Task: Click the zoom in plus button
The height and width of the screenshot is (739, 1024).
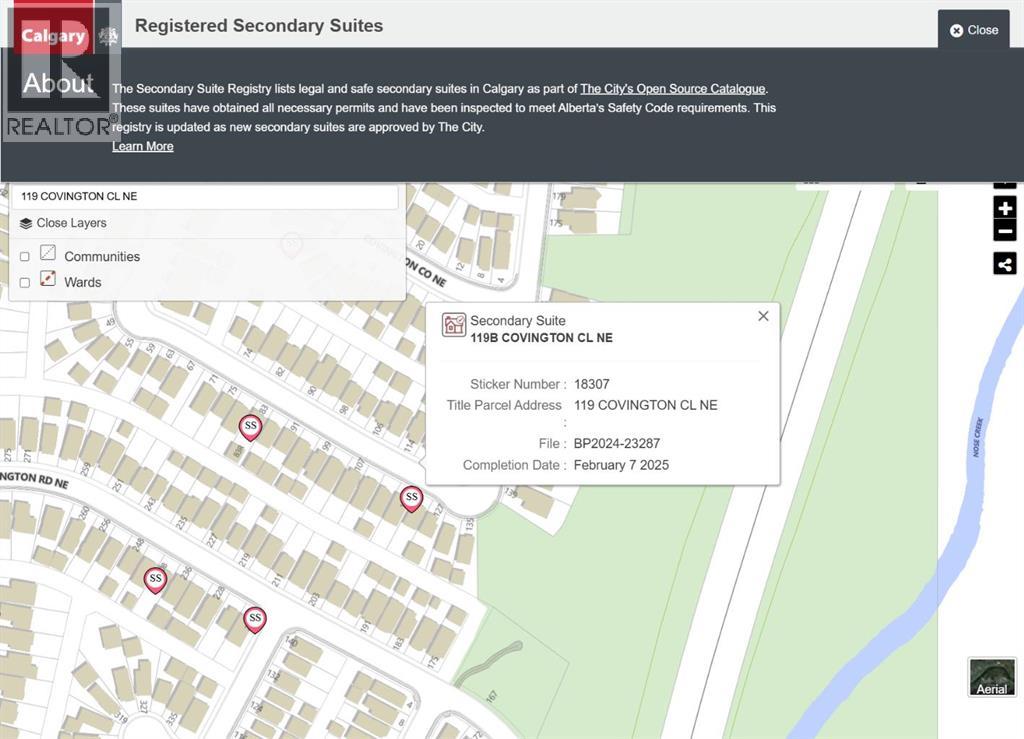Action: pos(1005,209)
